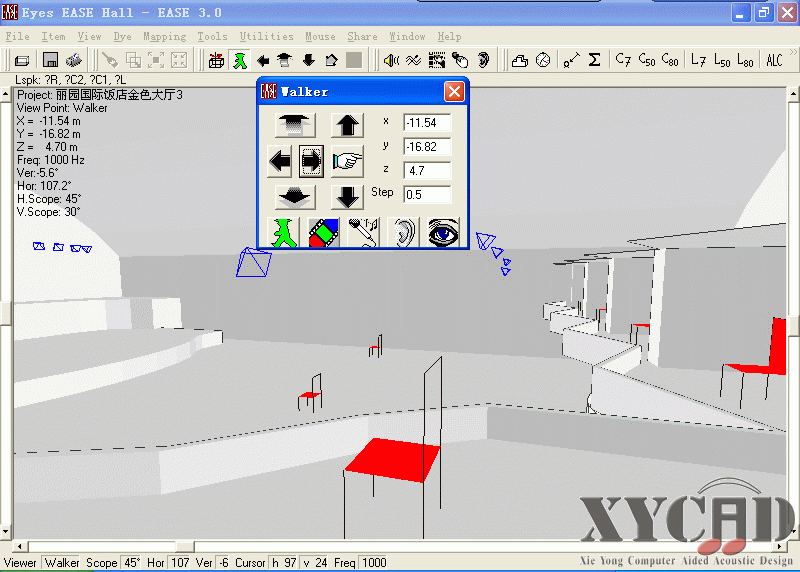Click the horizontal scrollbar thumb

pyautogui.click(x=185, y=546)
